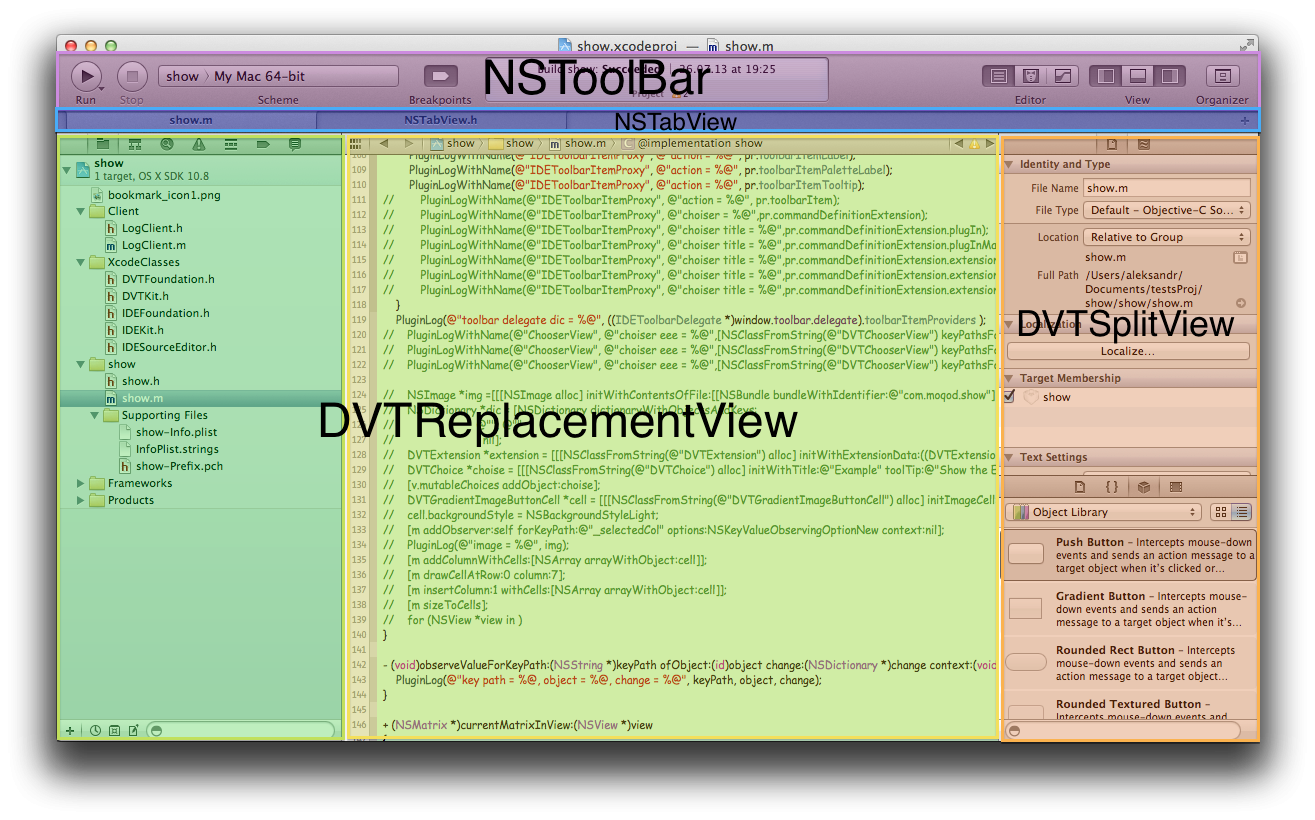1315x820 pixels.
Task: Switch to the show.m editor tab
Action: tap(189, 120)
